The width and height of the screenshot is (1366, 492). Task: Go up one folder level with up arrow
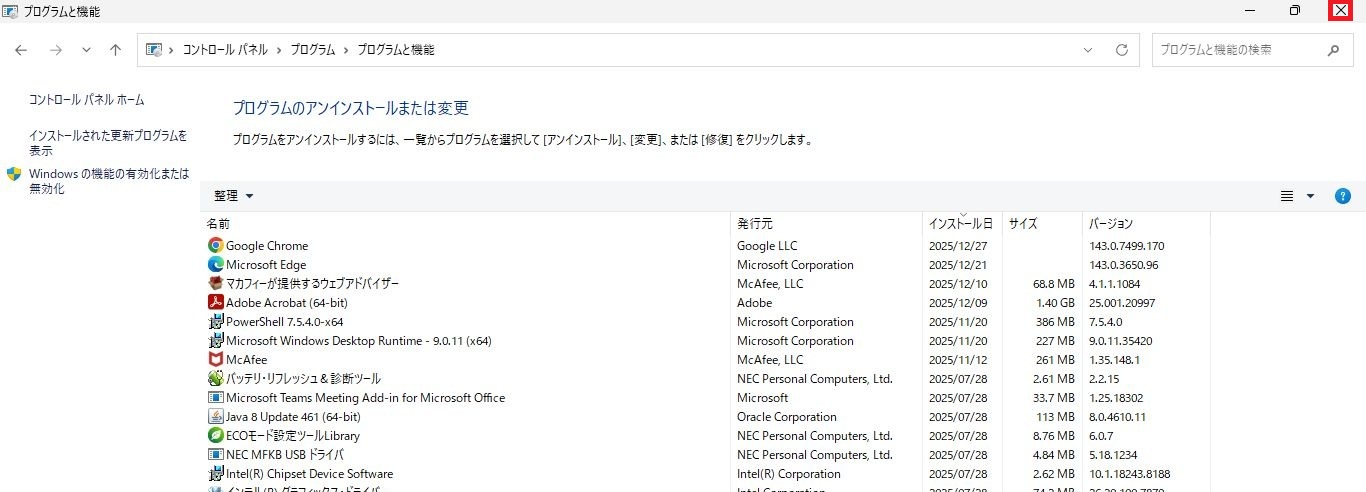click(116, 50)
